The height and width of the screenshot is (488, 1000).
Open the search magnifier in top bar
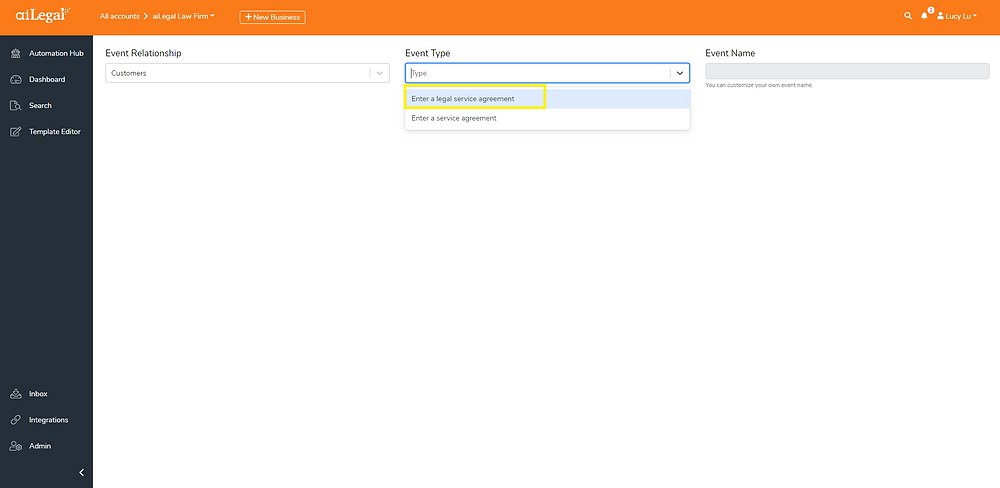(x=908, y=16)
